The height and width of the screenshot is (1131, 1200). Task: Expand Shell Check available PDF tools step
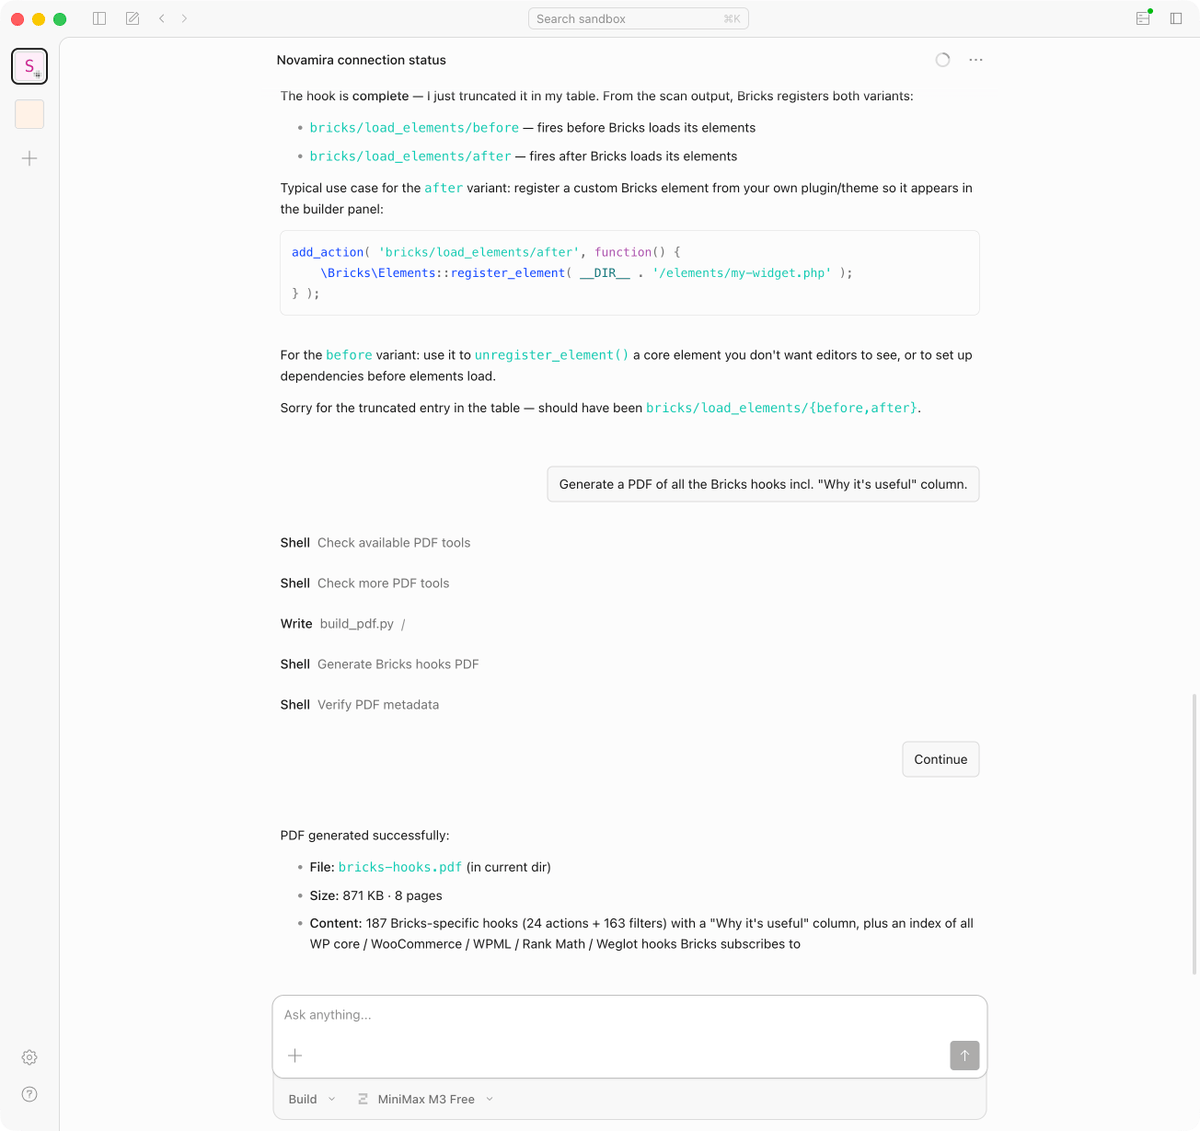point(375,543)
